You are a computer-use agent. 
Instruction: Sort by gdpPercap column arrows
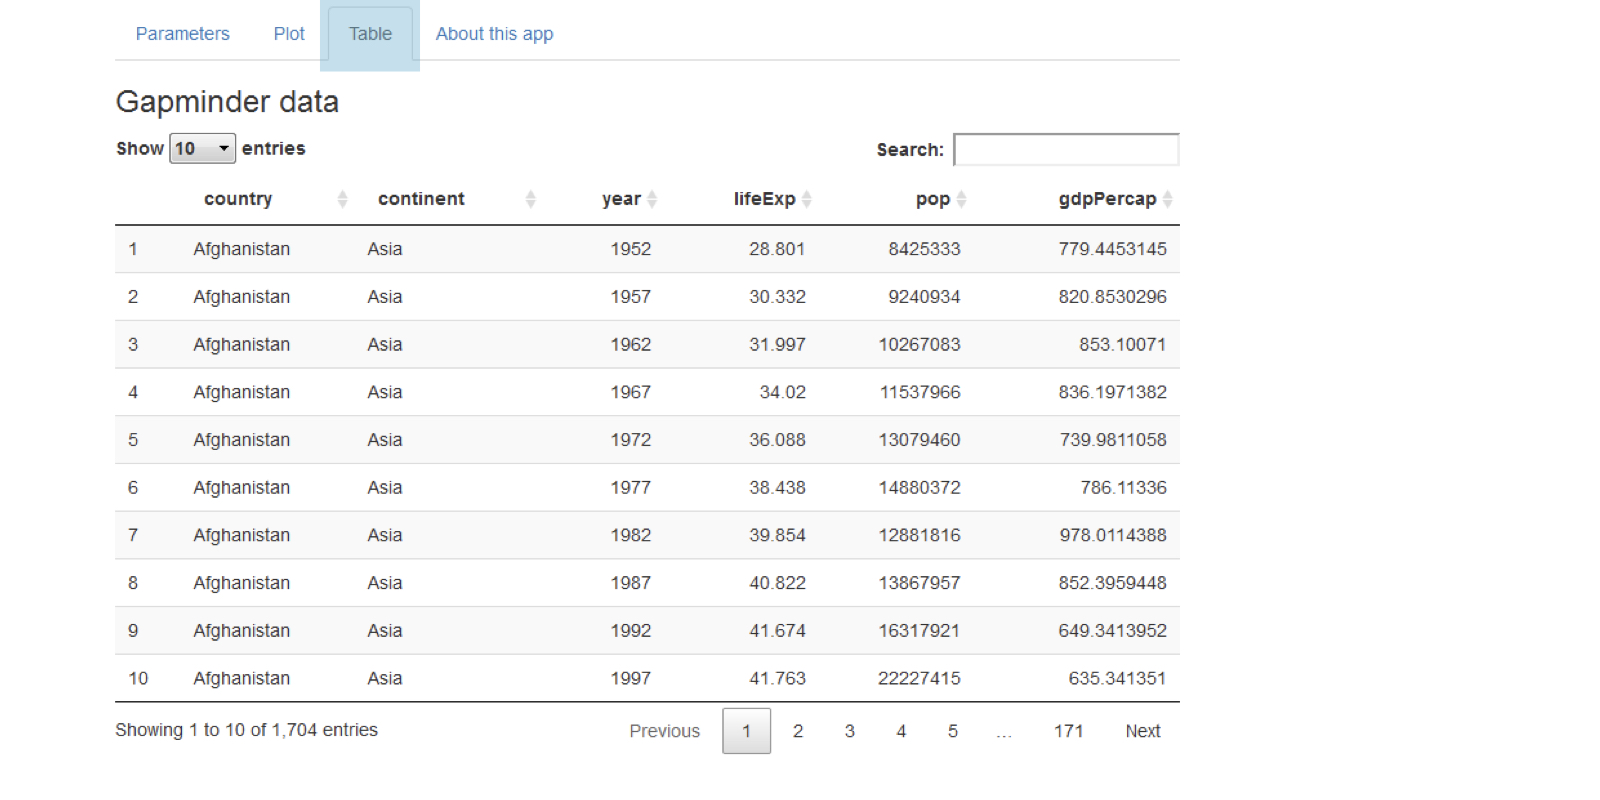click(1167, 199)
